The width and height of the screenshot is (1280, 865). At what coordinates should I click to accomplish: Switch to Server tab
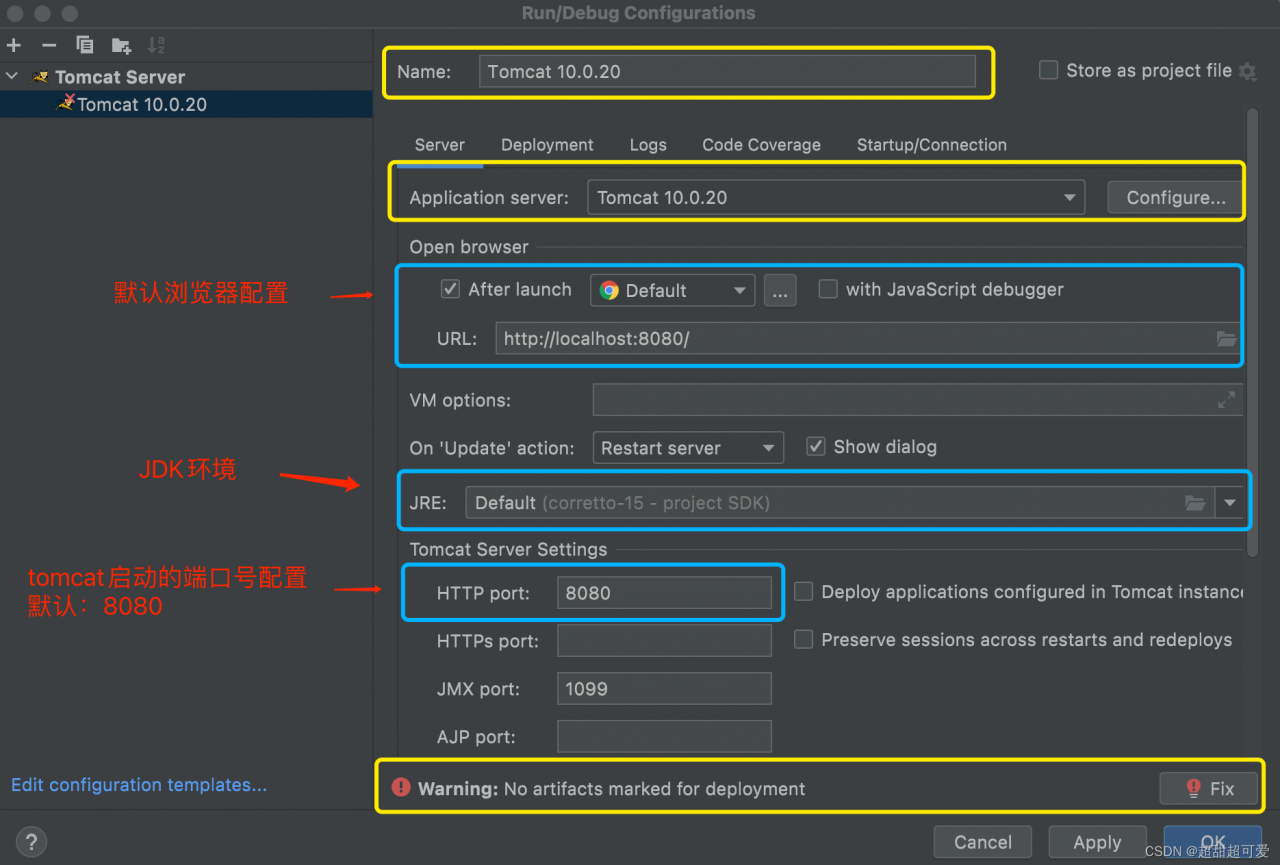(440, 145)
